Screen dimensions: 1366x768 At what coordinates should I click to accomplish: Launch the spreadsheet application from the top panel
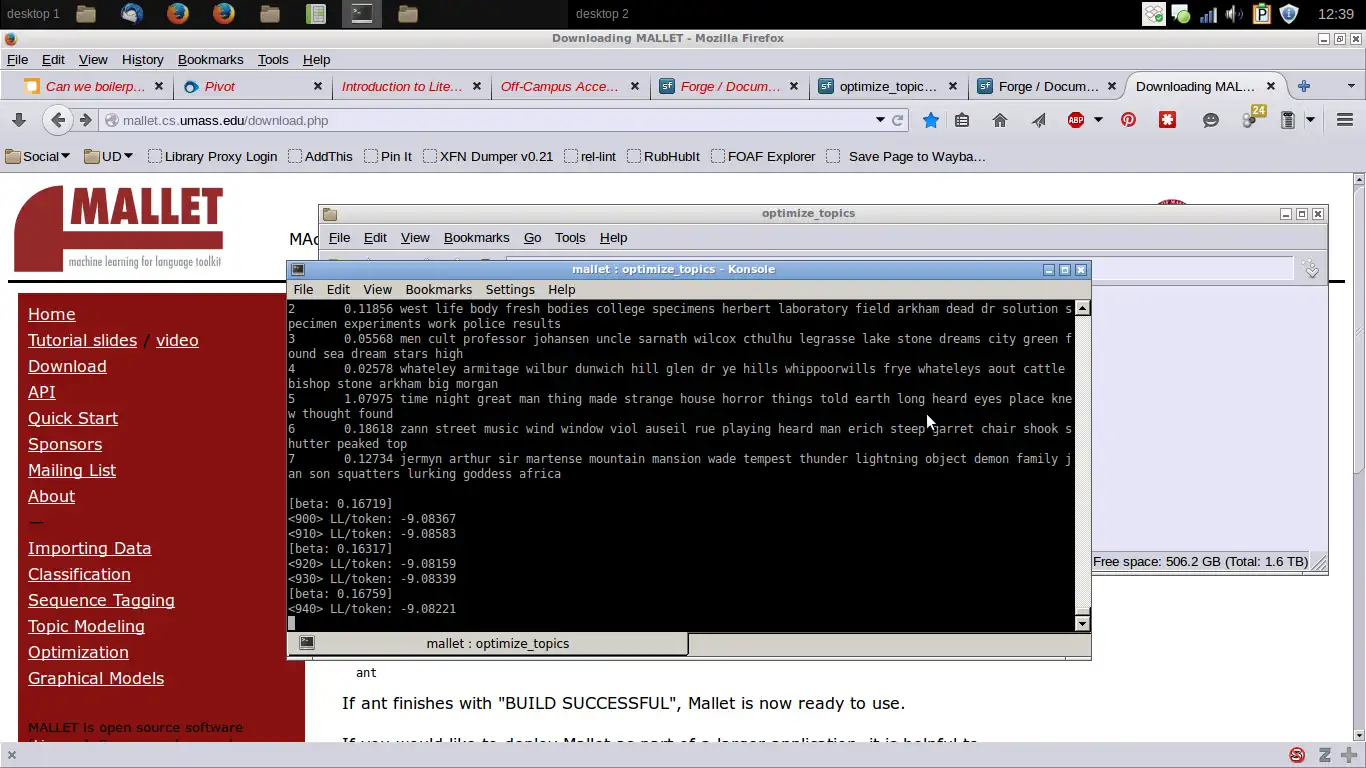315,14
